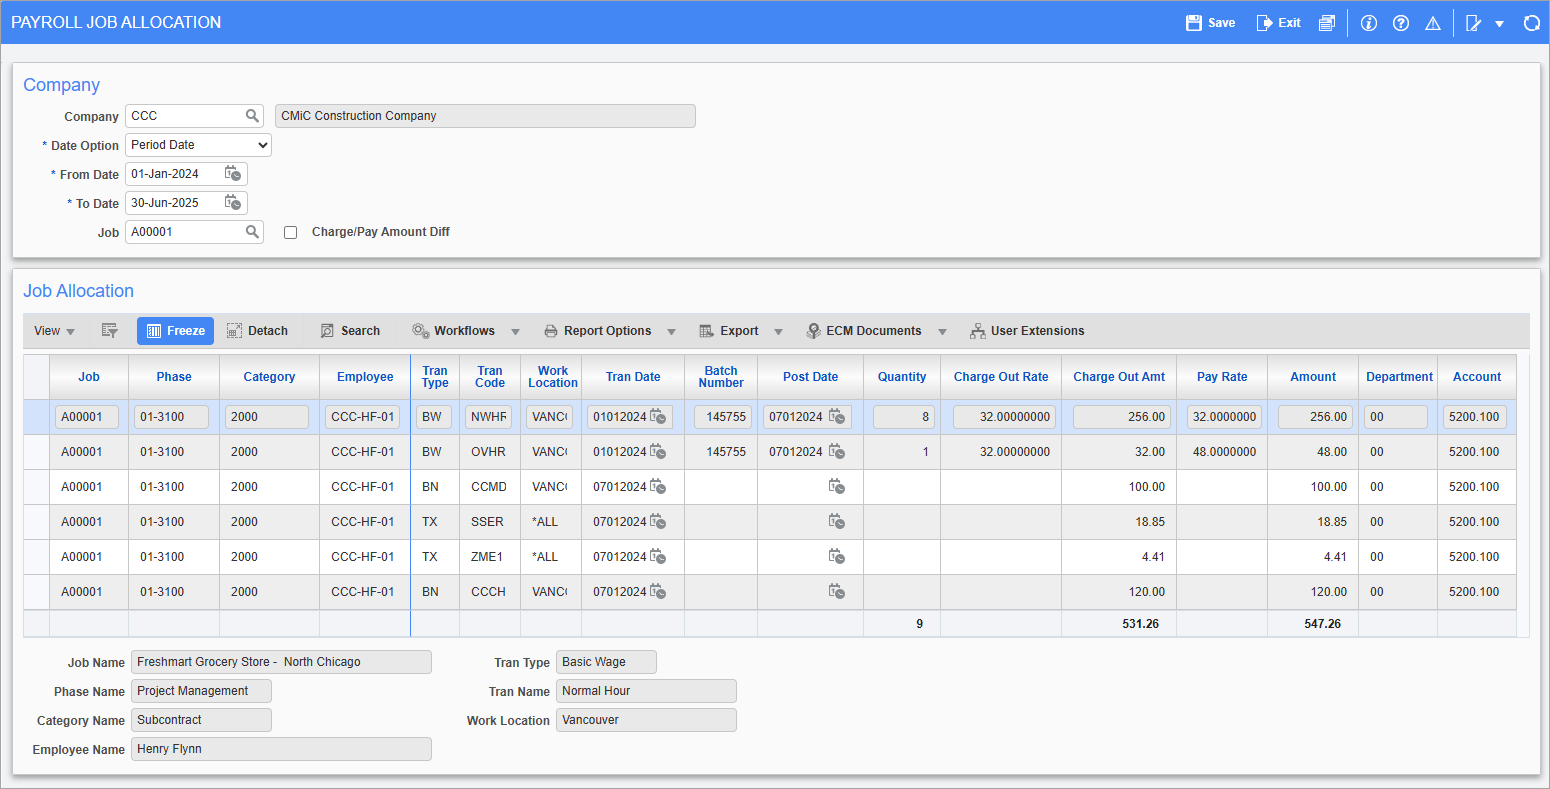Viewport: 1550px width, 789px height.
Task: Open the Date Option dropdown
Action: [197, 144]
